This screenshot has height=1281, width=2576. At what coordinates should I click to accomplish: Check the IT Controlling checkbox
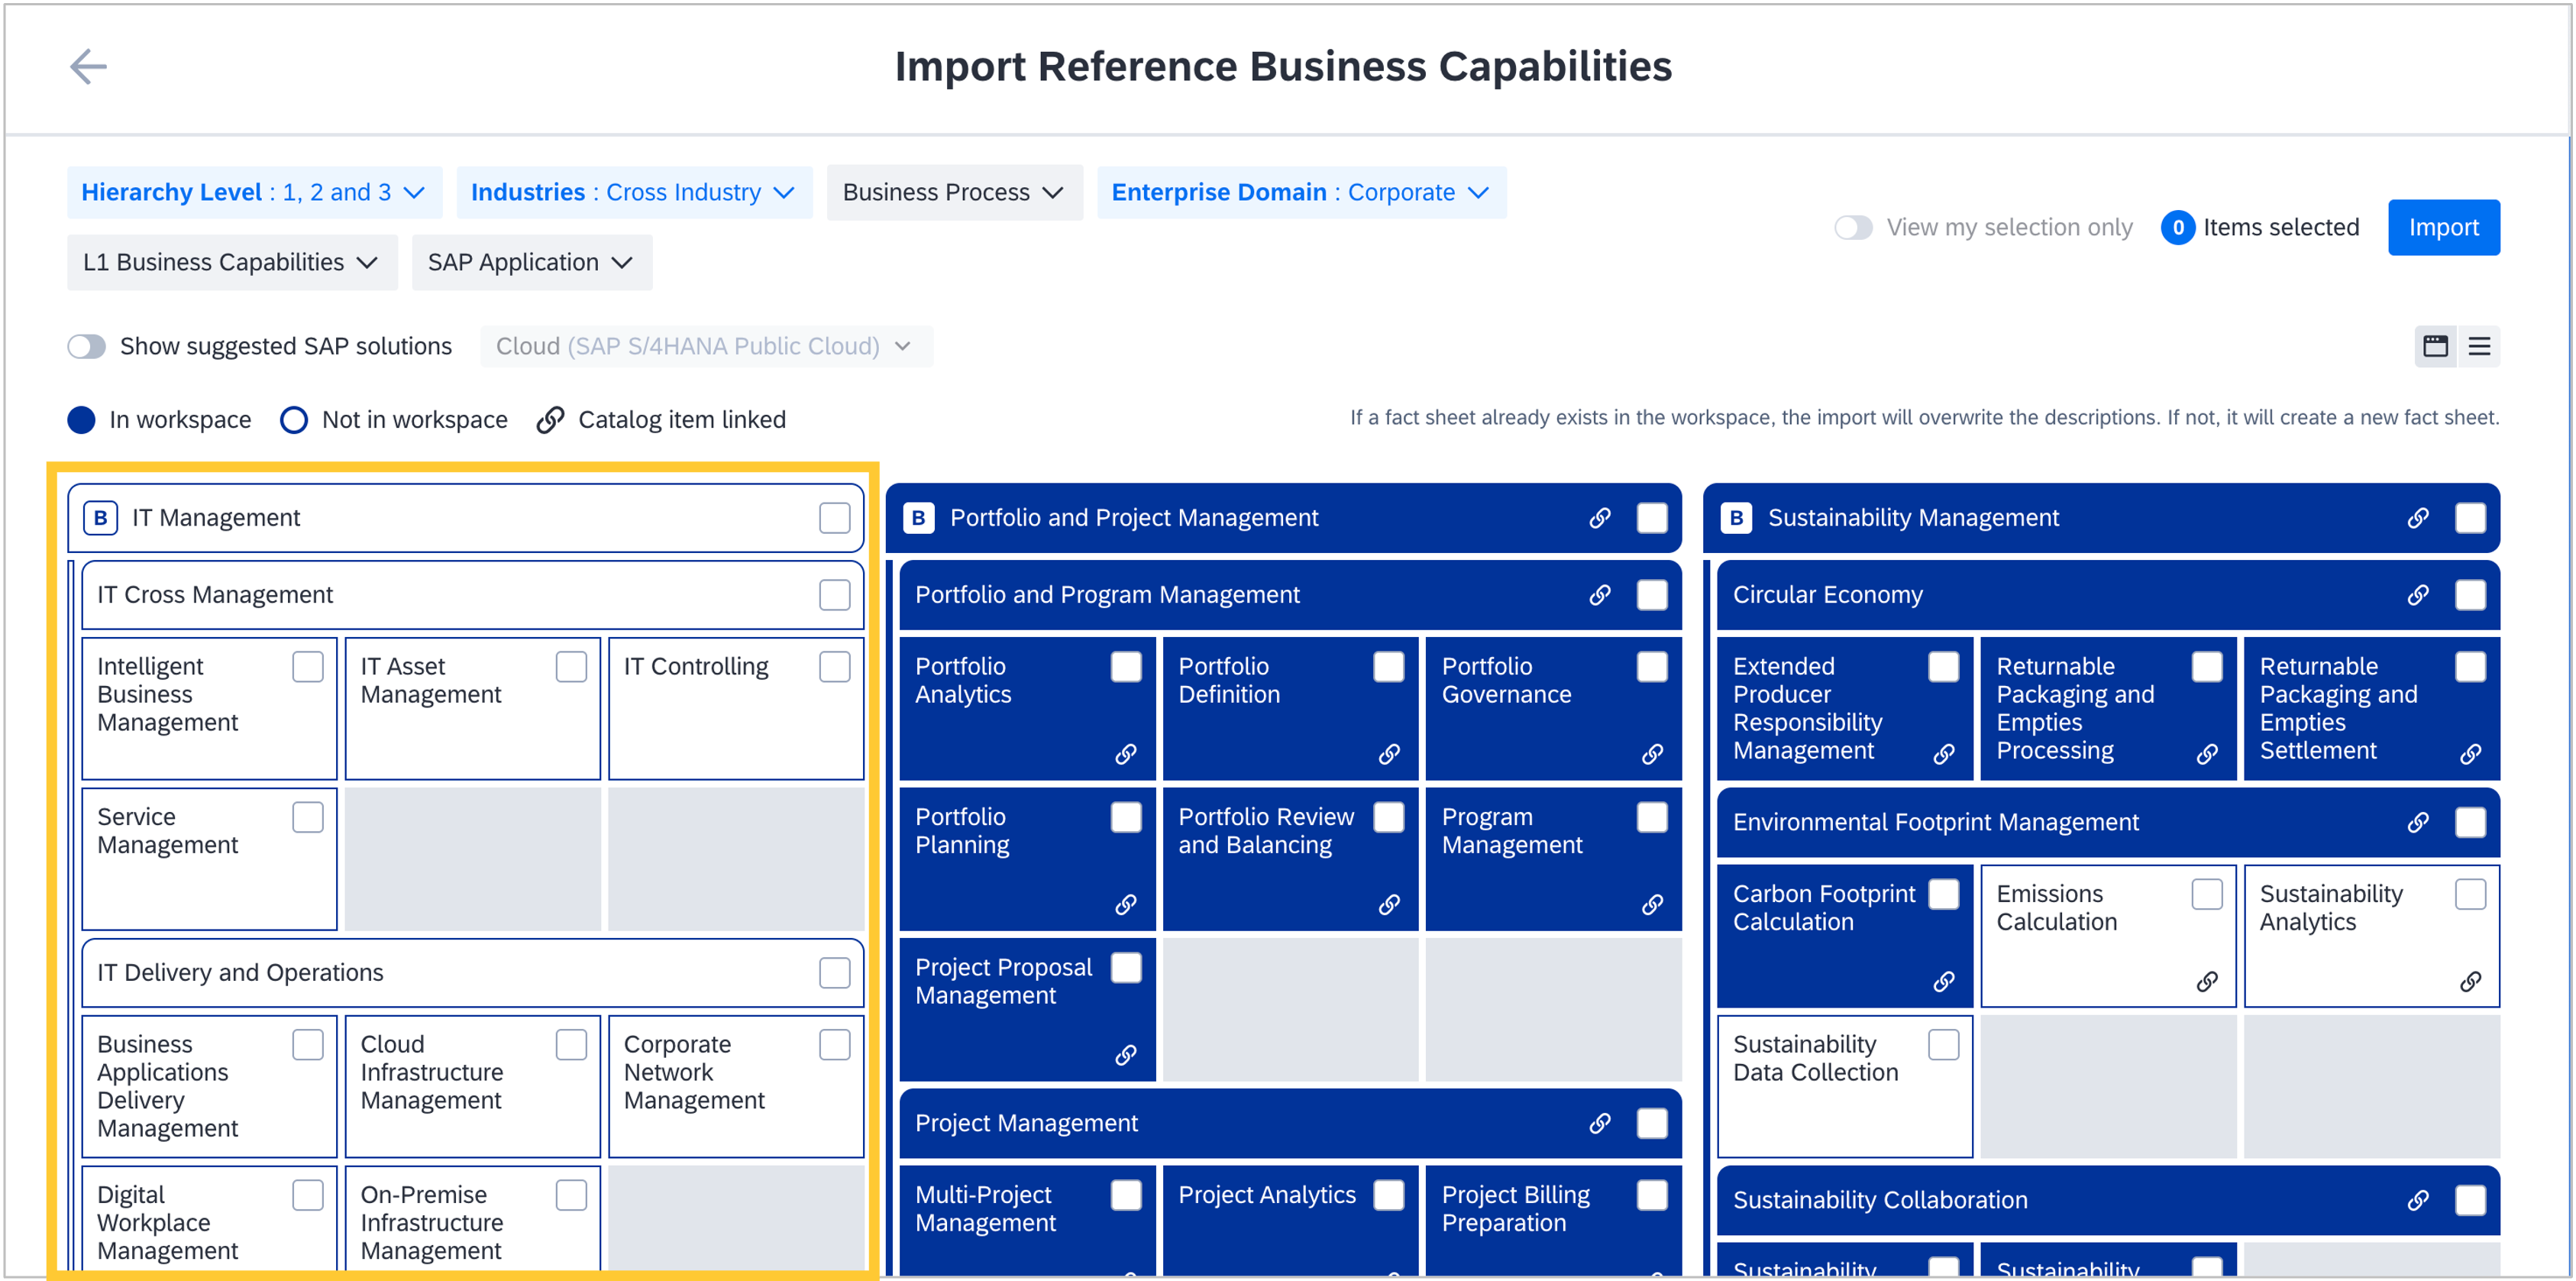(834, 667)
